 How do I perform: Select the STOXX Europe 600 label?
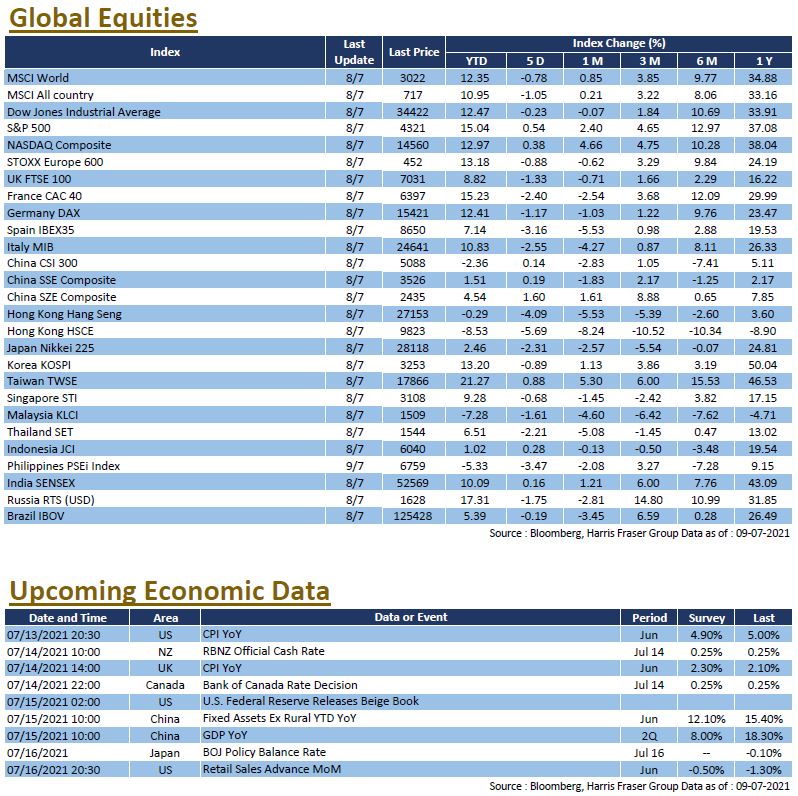click(55, 162)
